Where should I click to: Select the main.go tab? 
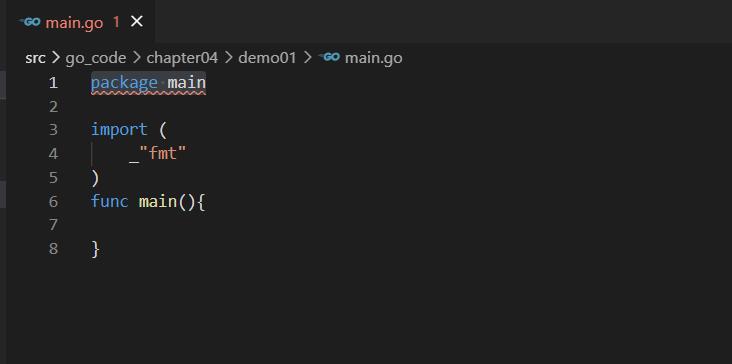click(x=77, y=22)
